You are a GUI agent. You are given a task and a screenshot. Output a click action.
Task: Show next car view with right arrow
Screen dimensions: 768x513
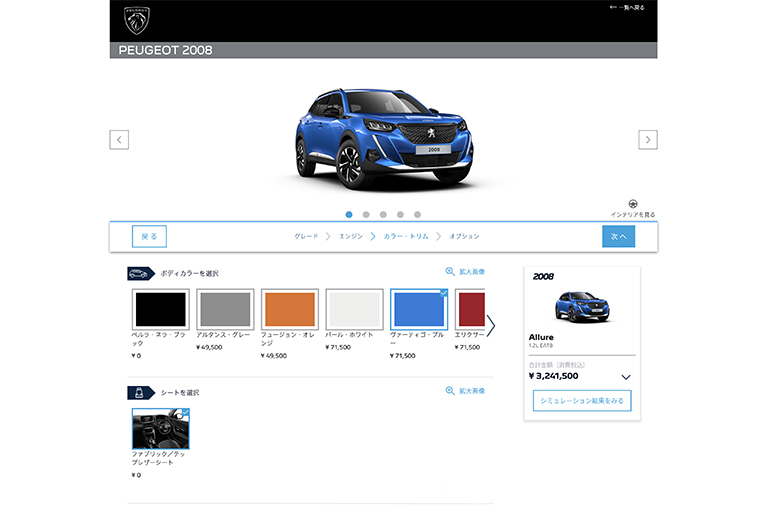click(x=648, y=140)
